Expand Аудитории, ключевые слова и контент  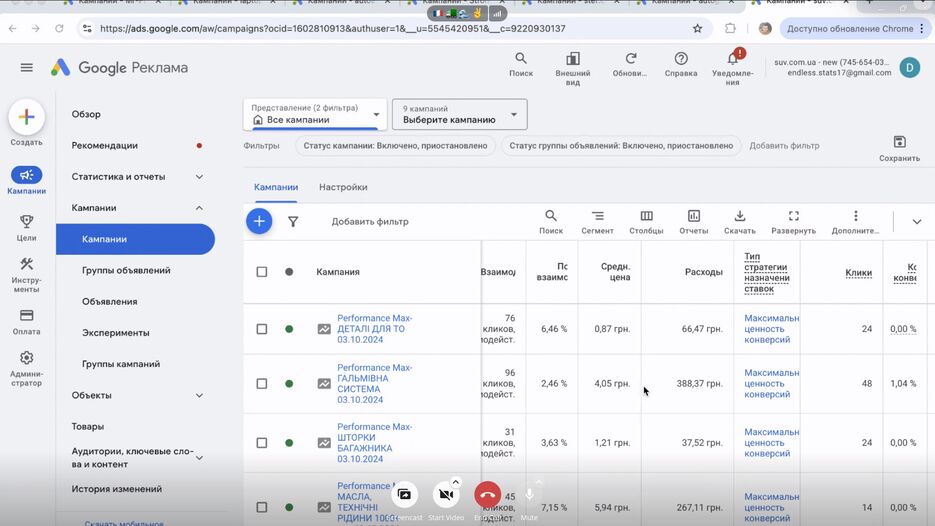[199, 458]
